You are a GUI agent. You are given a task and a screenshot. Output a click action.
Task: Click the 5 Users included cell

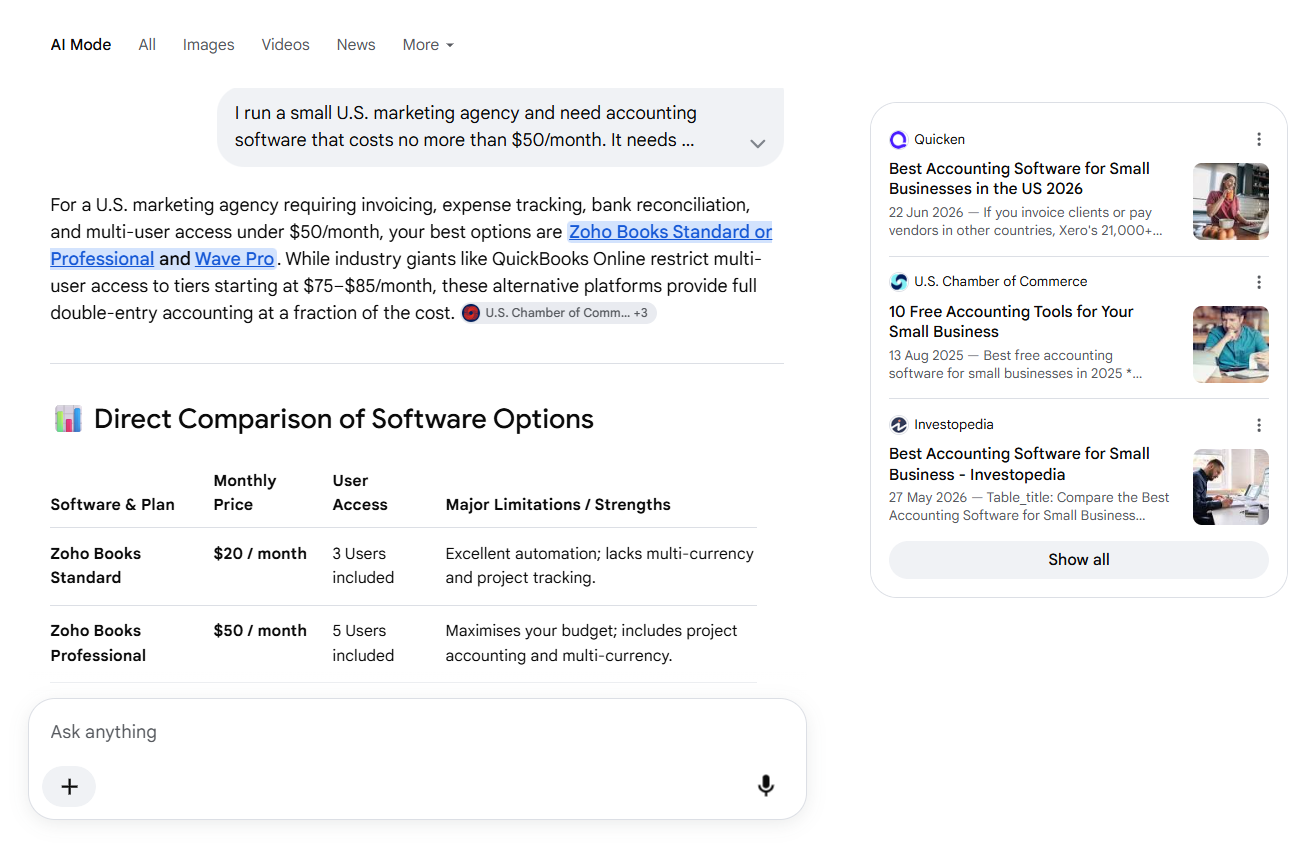click(363, 643)
